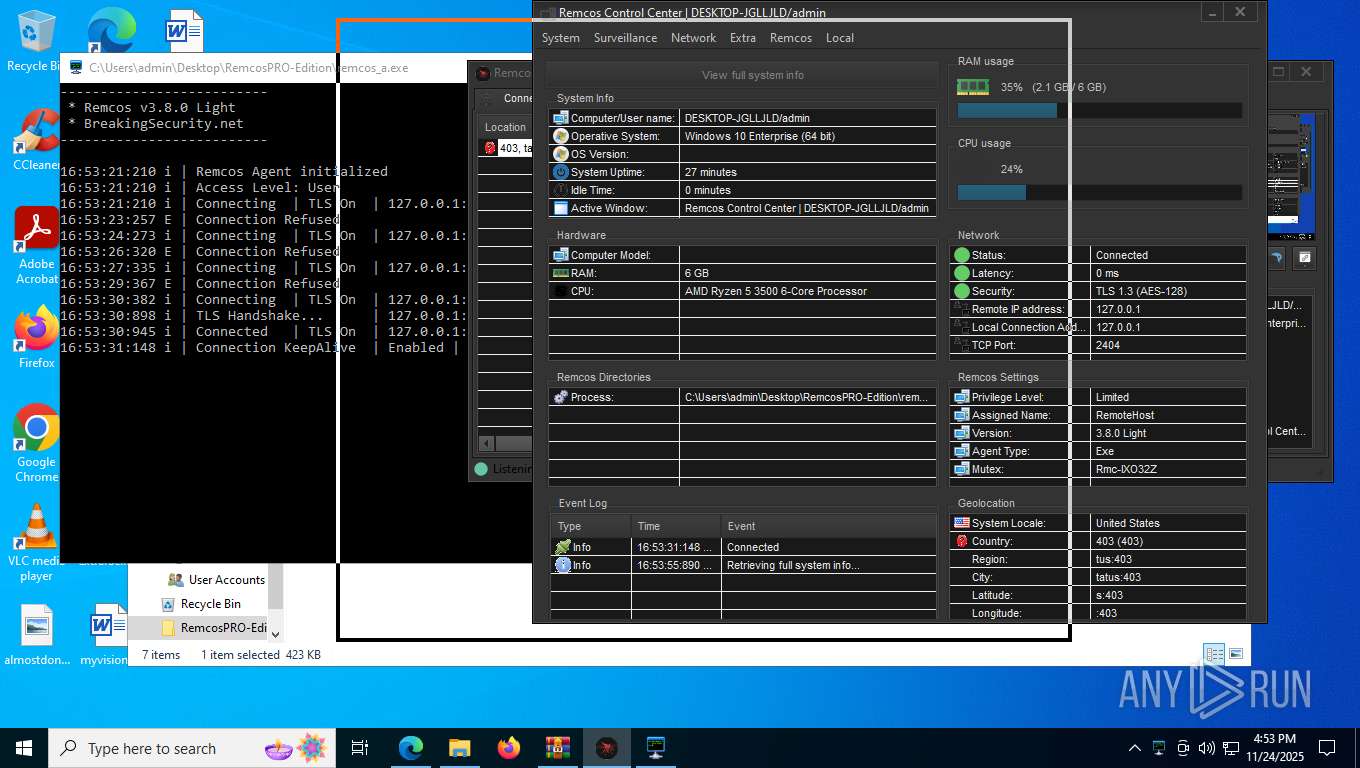1360x768 pixels.
Task: Open the CCleaner desktop shortcut
Action: tap(37, 139)
